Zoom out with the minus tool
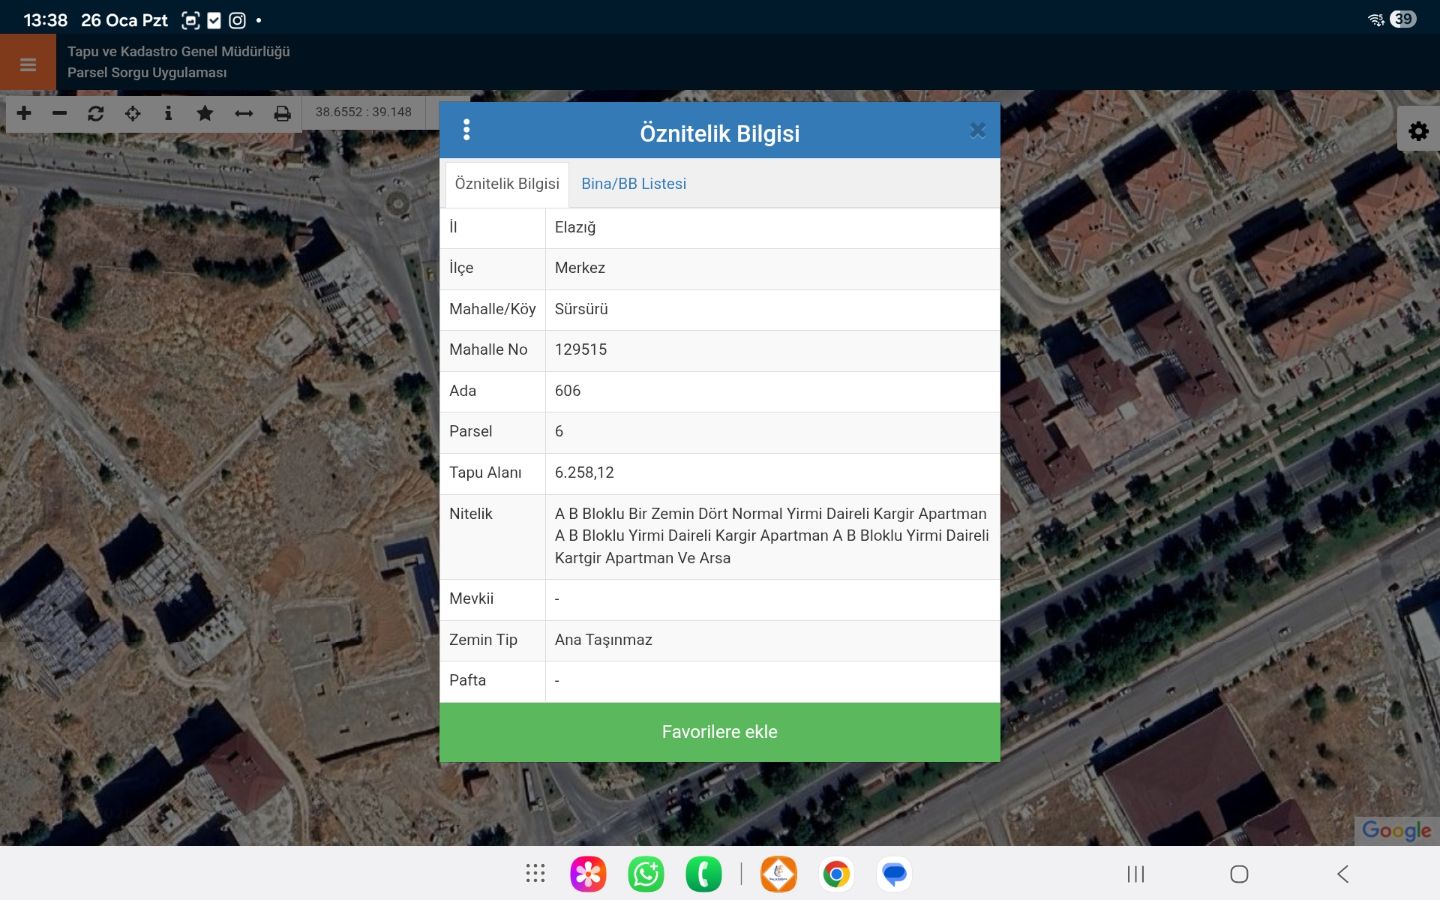This screenshot has height=900, width=1440. coord(60,113)
